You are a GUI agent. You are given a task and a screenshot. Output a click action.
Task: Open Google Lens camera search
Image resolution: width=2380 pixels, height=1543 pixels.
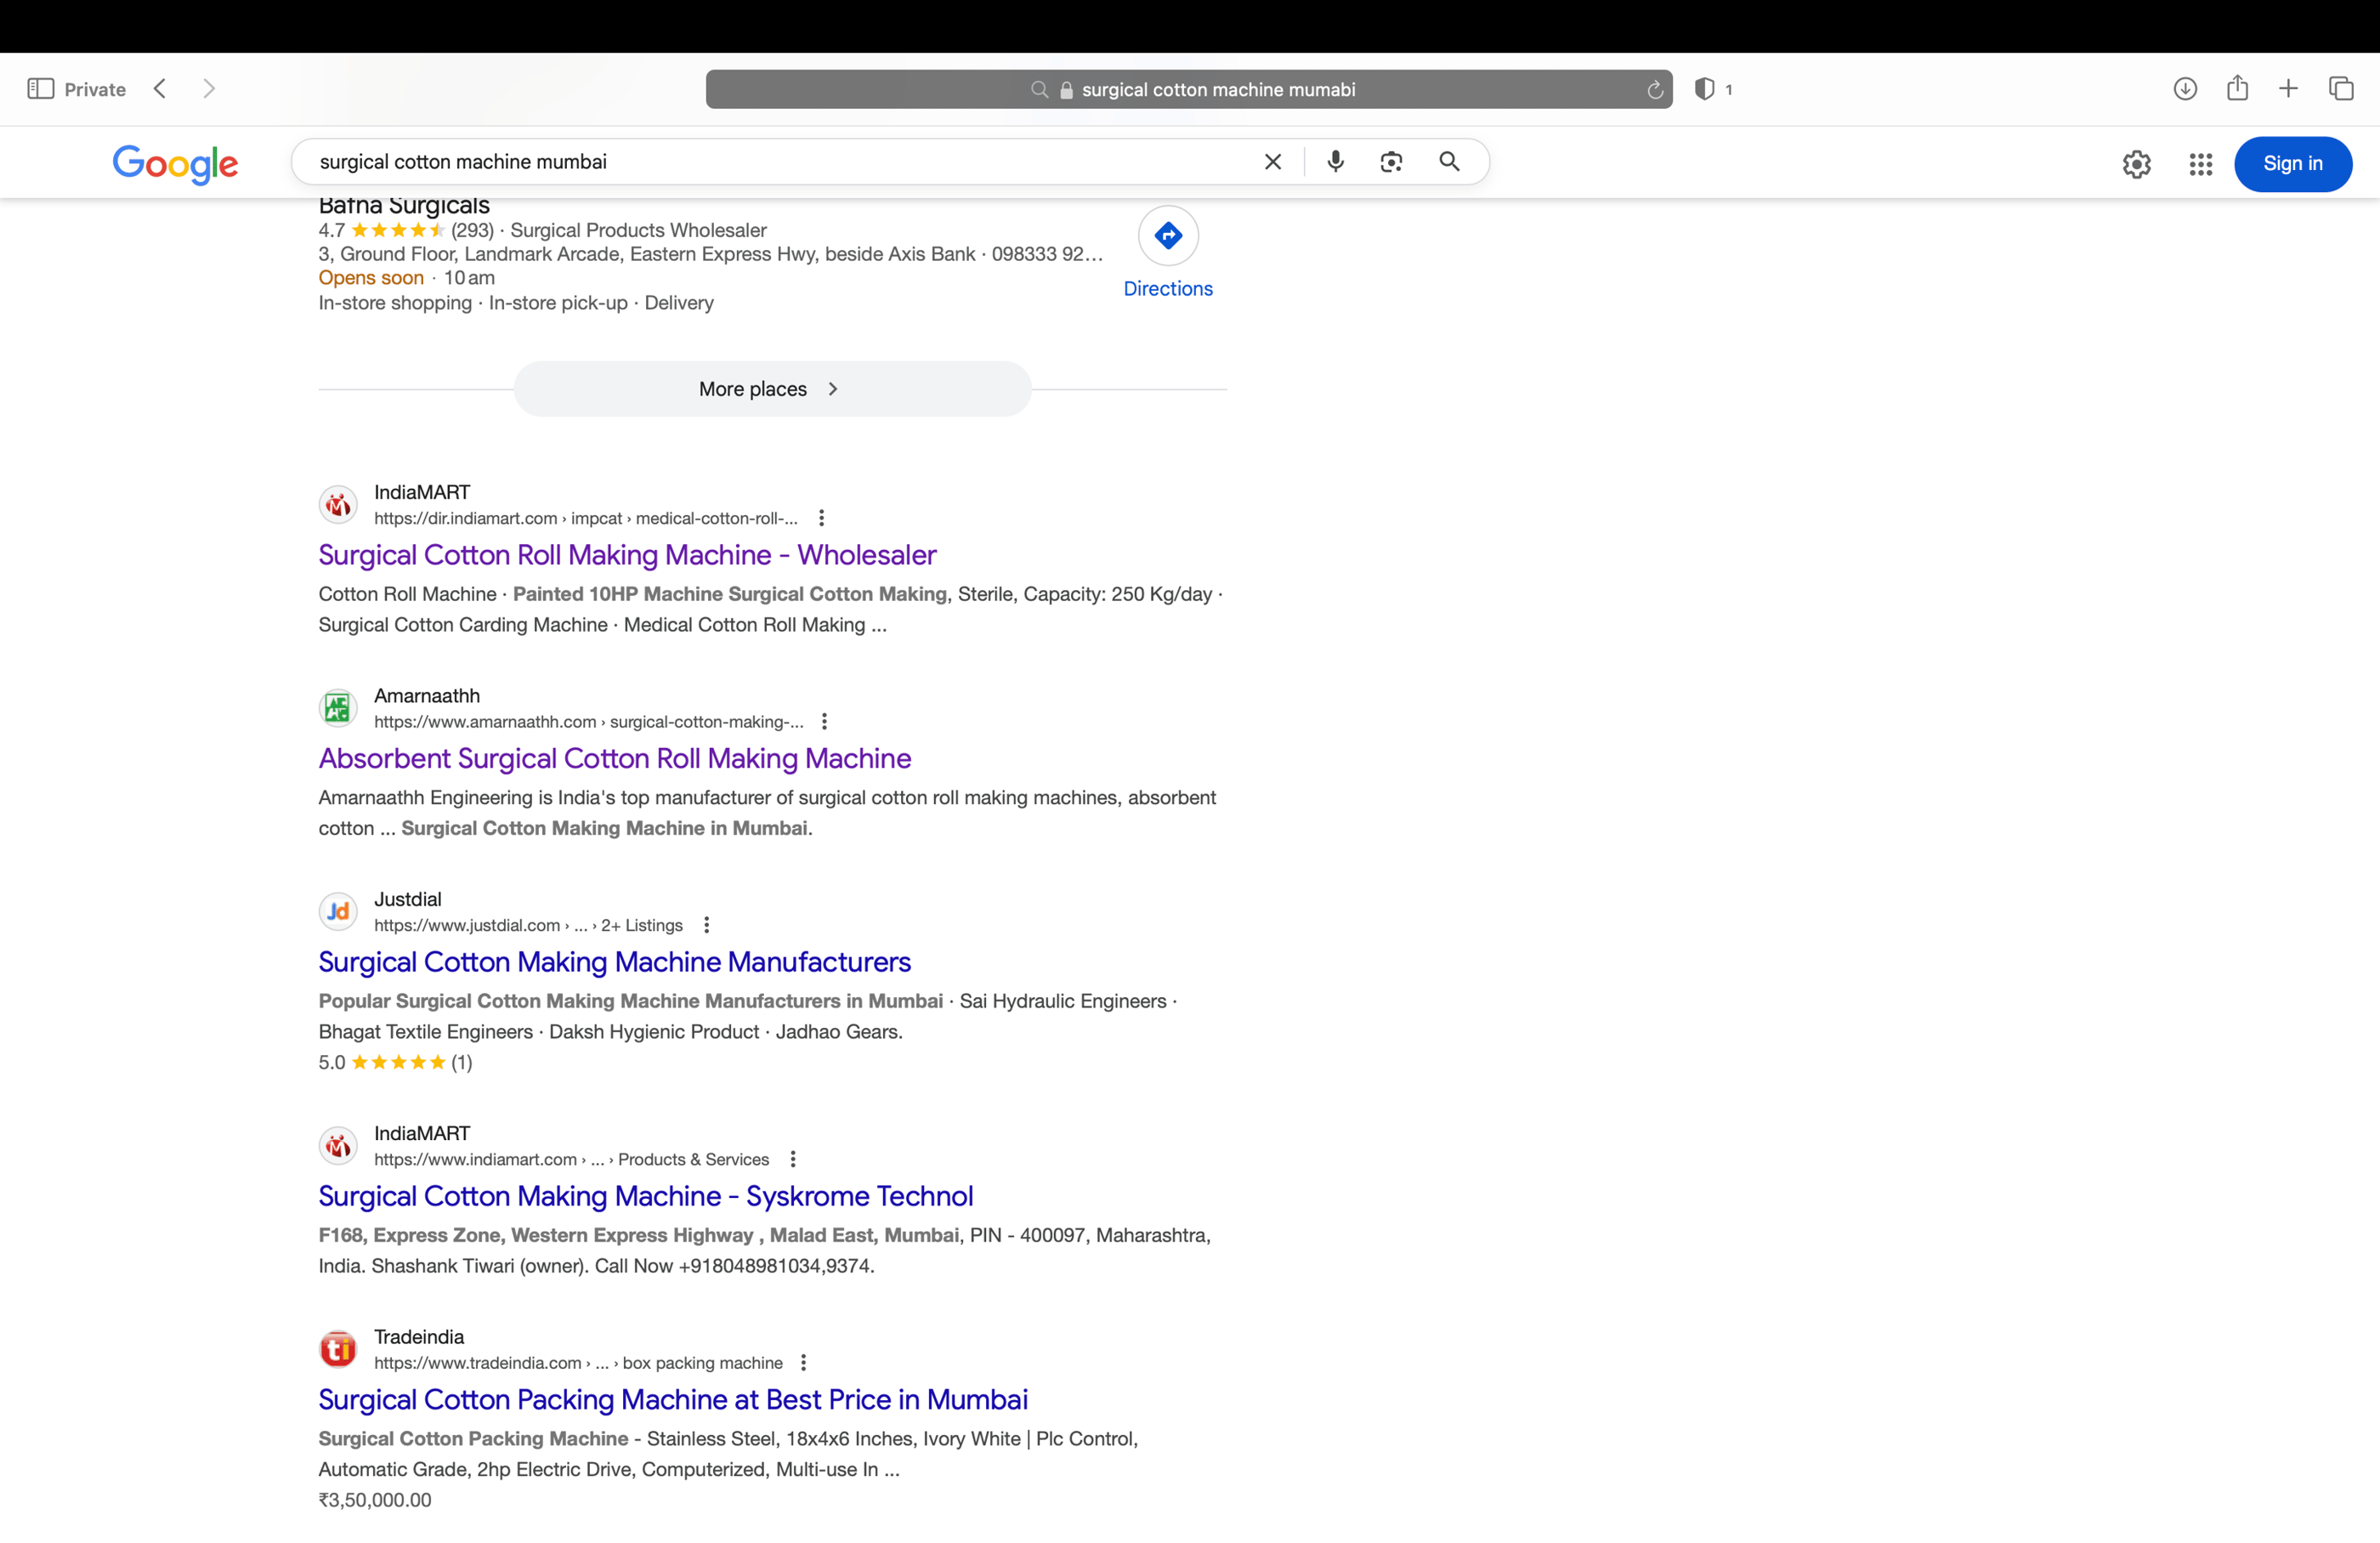point(1391,161)
